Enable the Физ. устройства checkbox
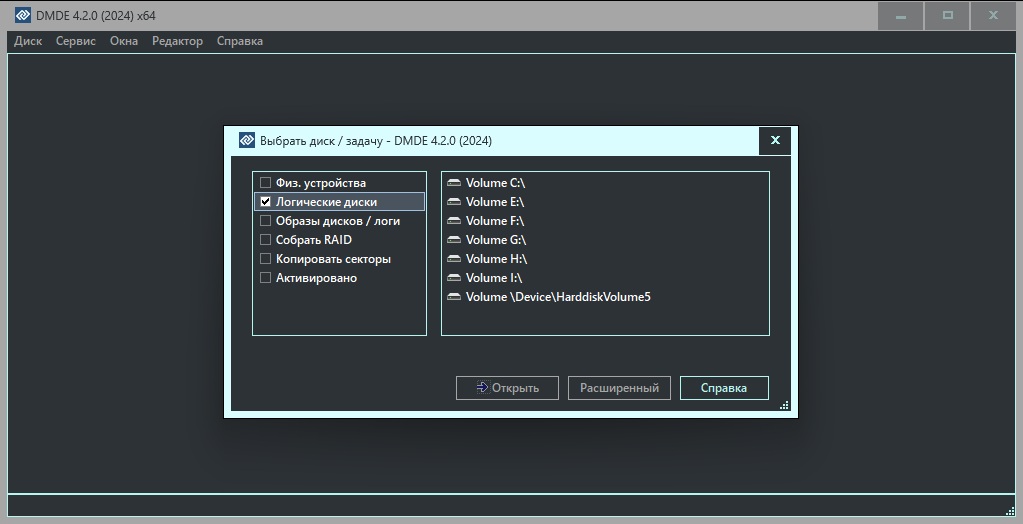 pos(266,183)
